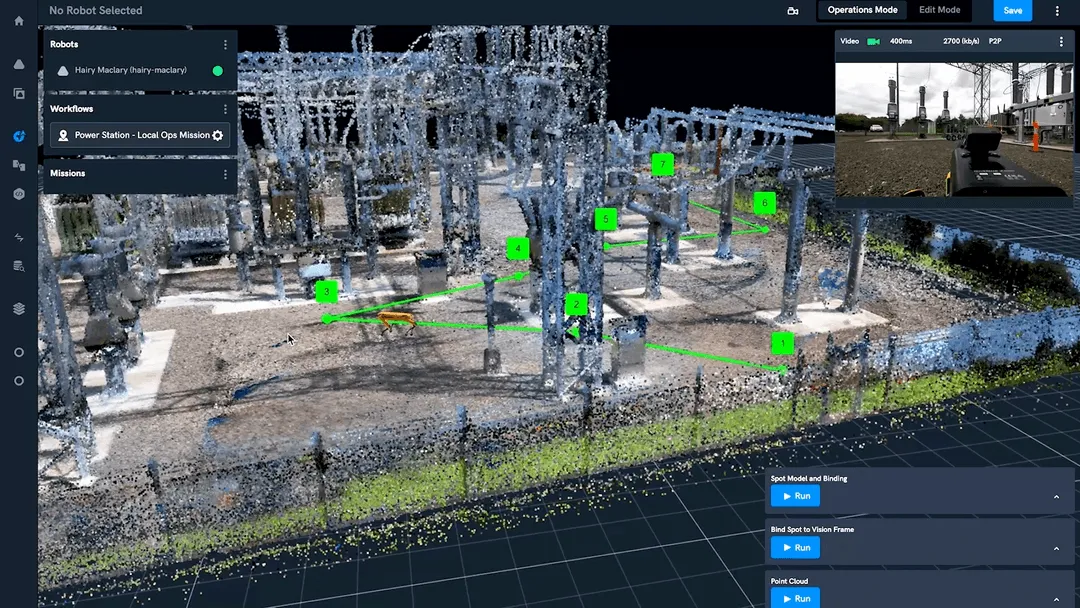The width and height of the screenshot is (1080, 608).
Task: Click the Save button
Action: pos(1012,10)
